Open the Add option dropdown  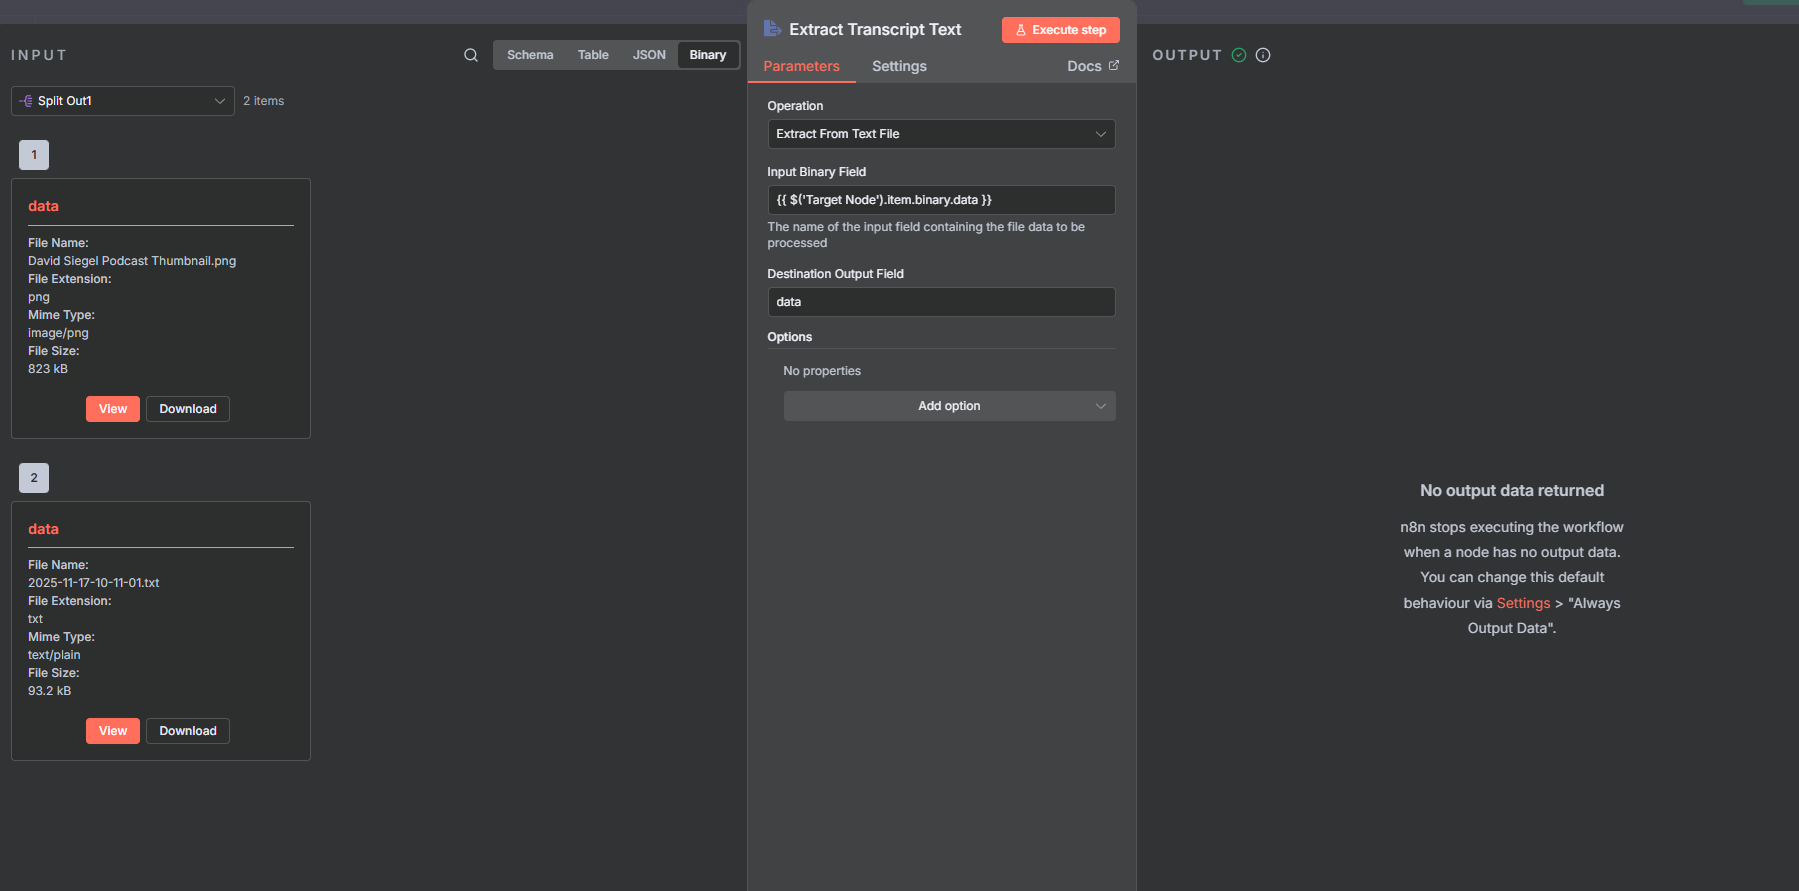tap(949, 406)
